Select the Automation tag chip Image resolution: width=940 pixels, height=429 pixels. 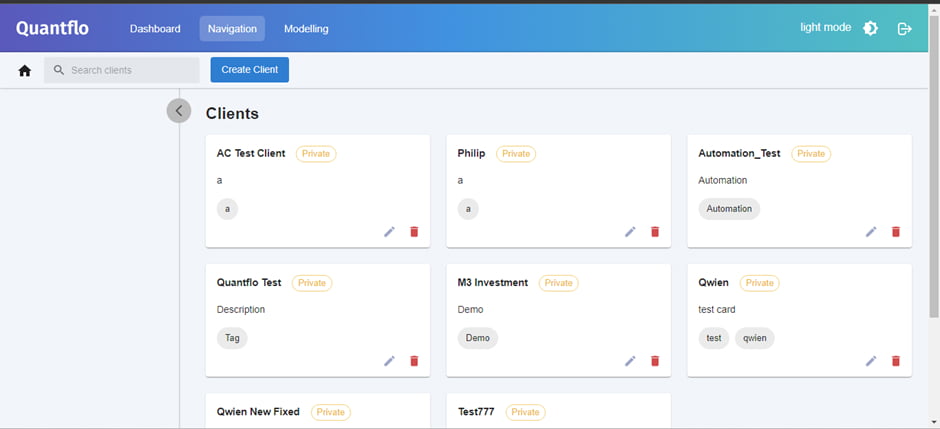coord(729,209)
